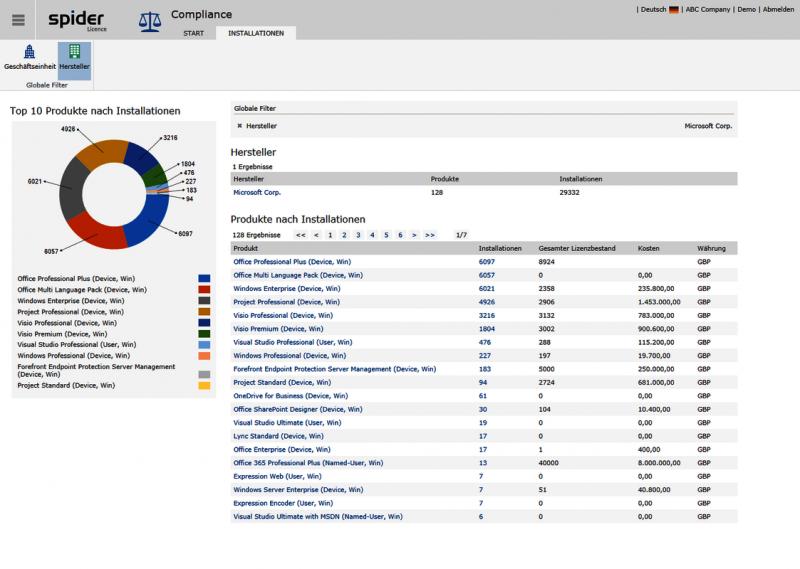This screenshot has height=569, width=800.
Task: Click the Compliance scales icon
Action: (150, 22)
